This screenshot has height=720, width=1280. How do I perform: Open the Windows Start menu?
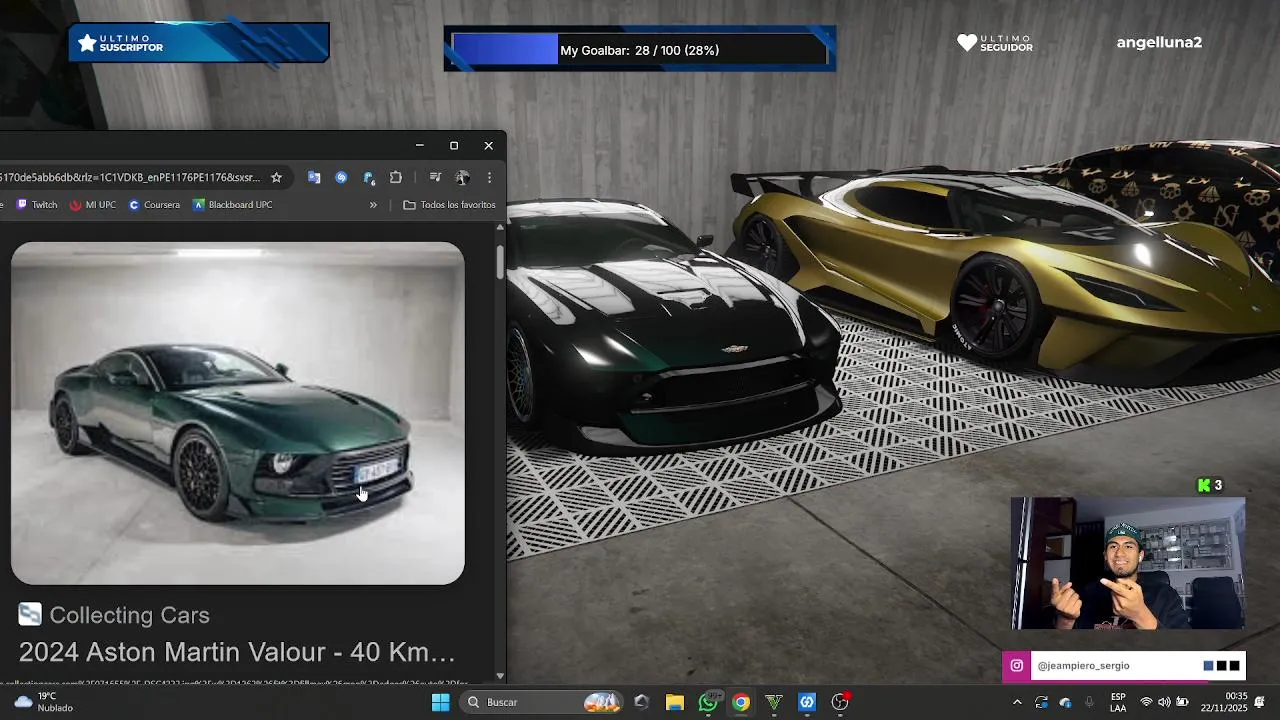440,702
